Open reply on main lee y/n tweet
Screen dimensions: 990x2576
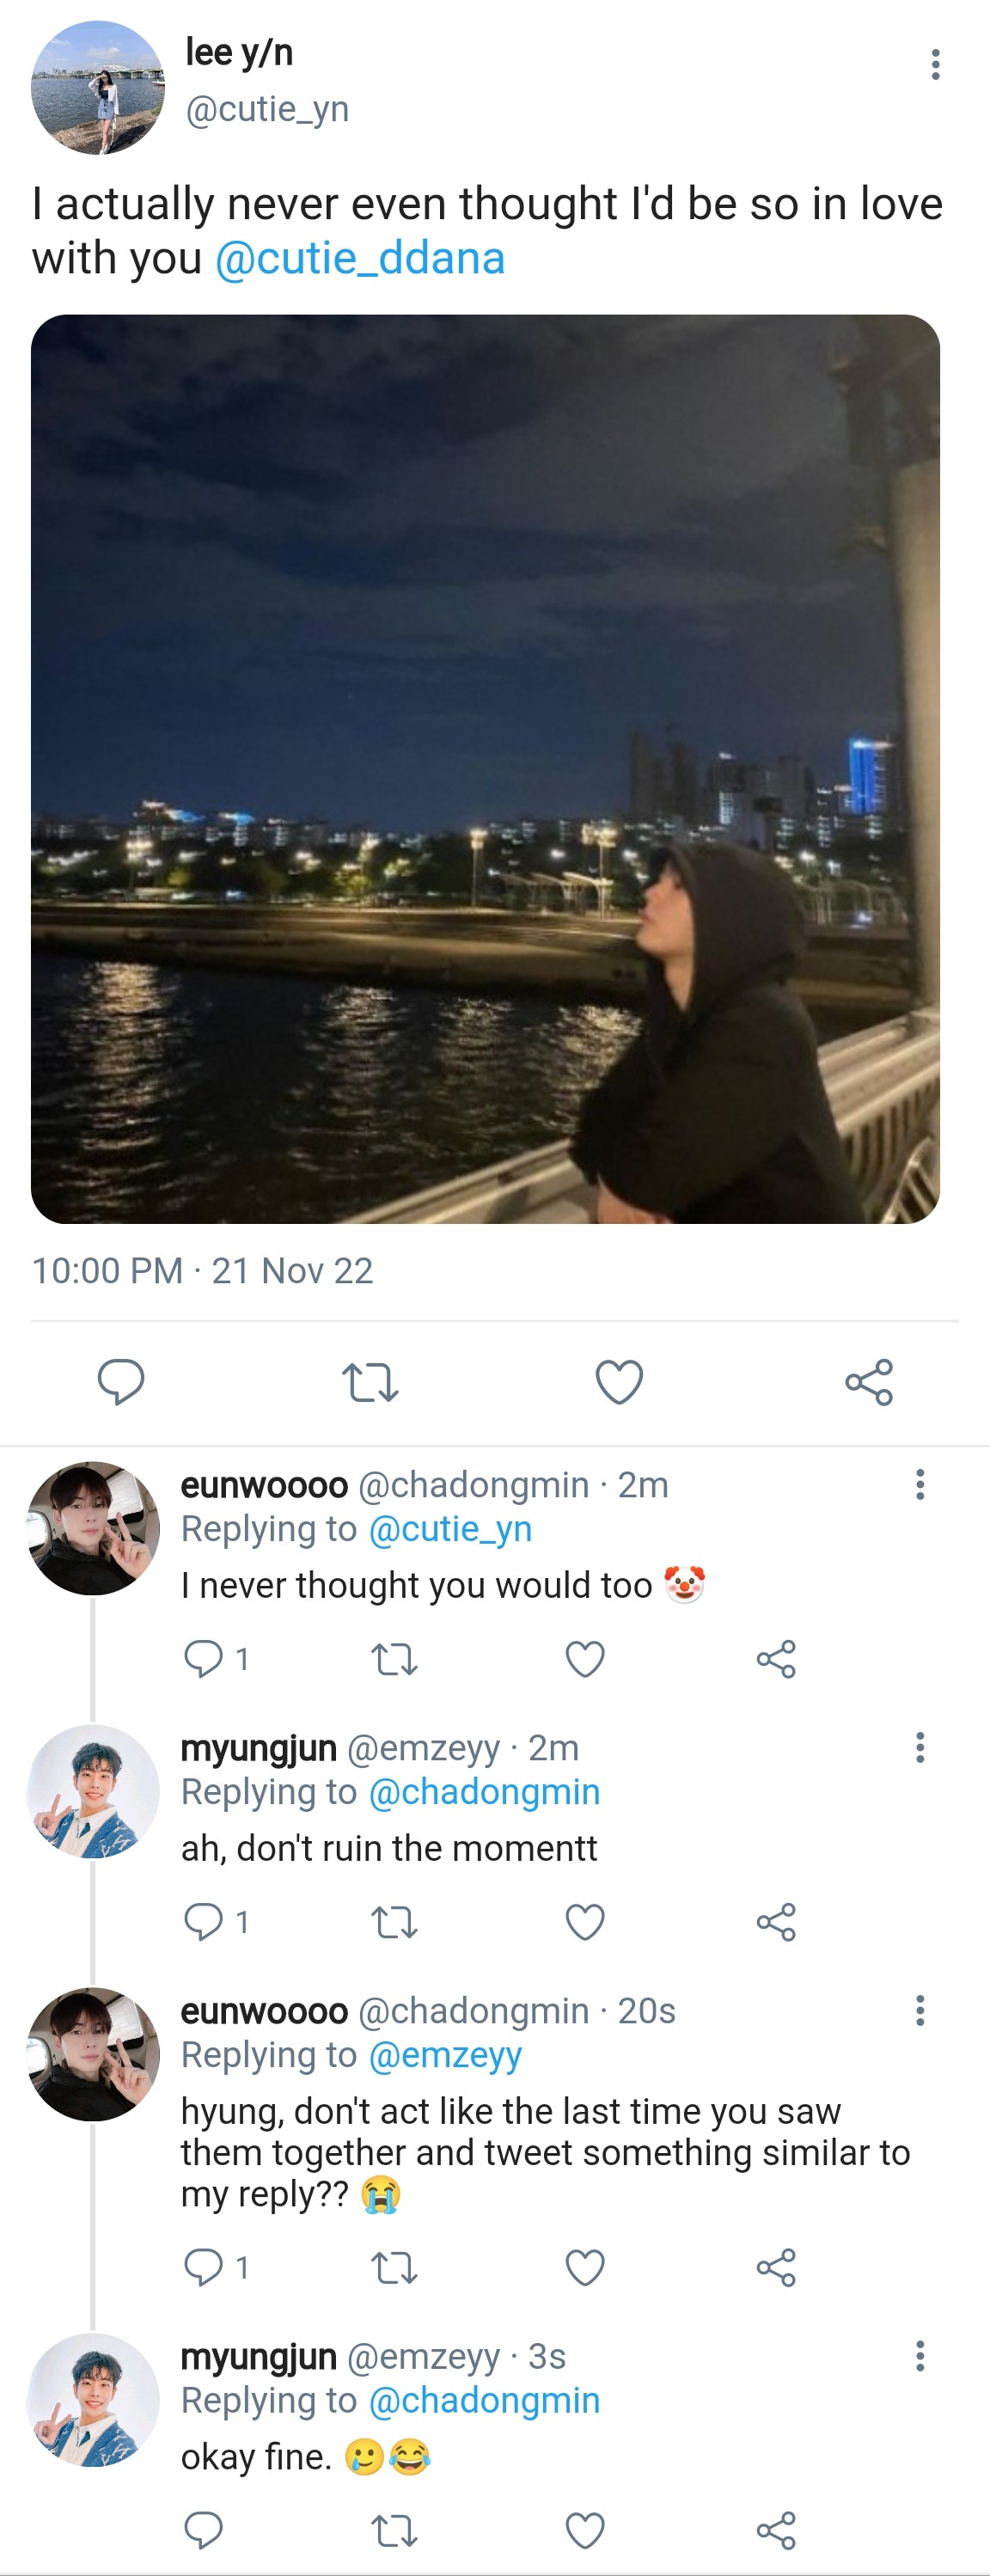(121, 1382)
